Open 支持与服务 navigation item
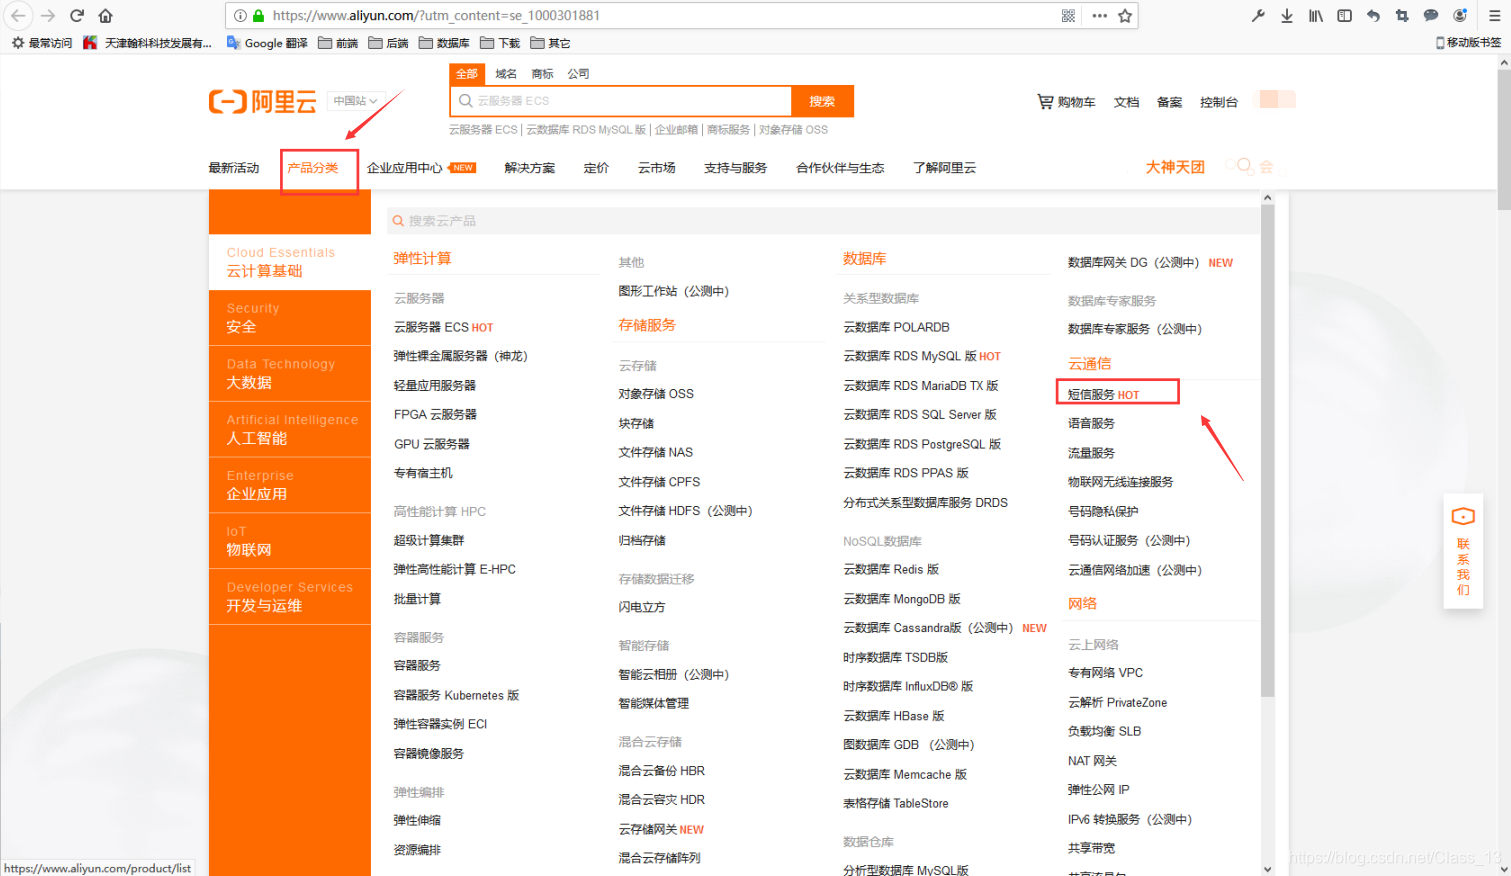Image resolution: width=1511 pixels, height=876 pixels. [735, 168]
